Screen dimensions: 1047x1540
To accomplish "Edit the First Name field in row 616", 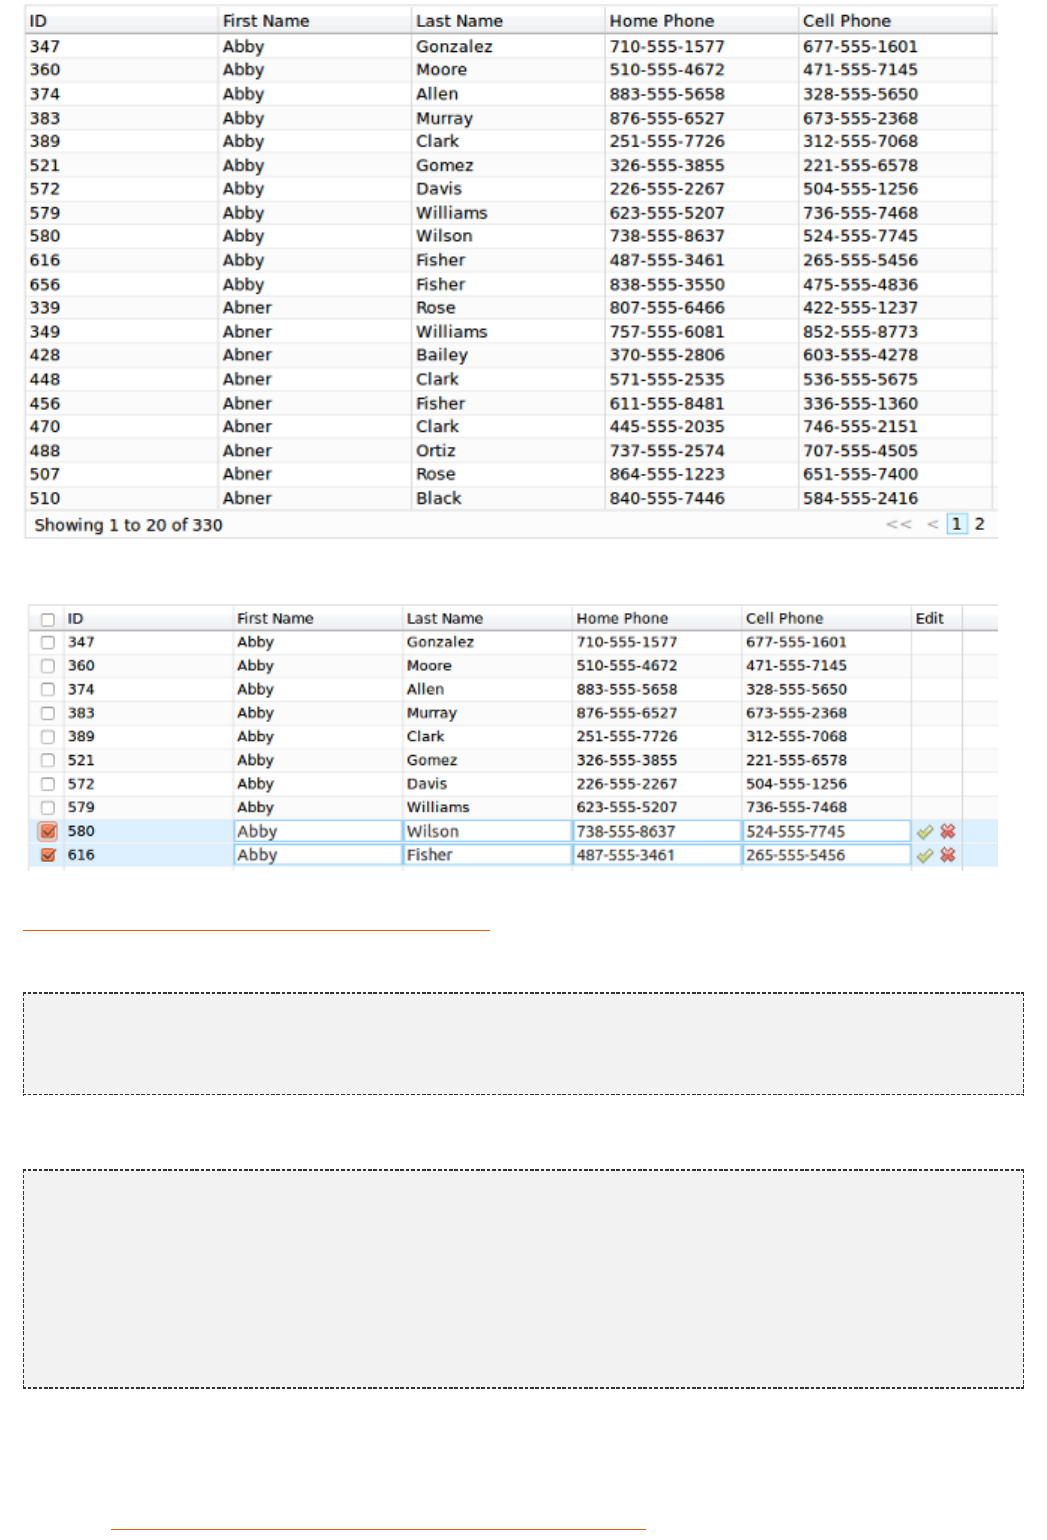I will click(x=318, y=856).
